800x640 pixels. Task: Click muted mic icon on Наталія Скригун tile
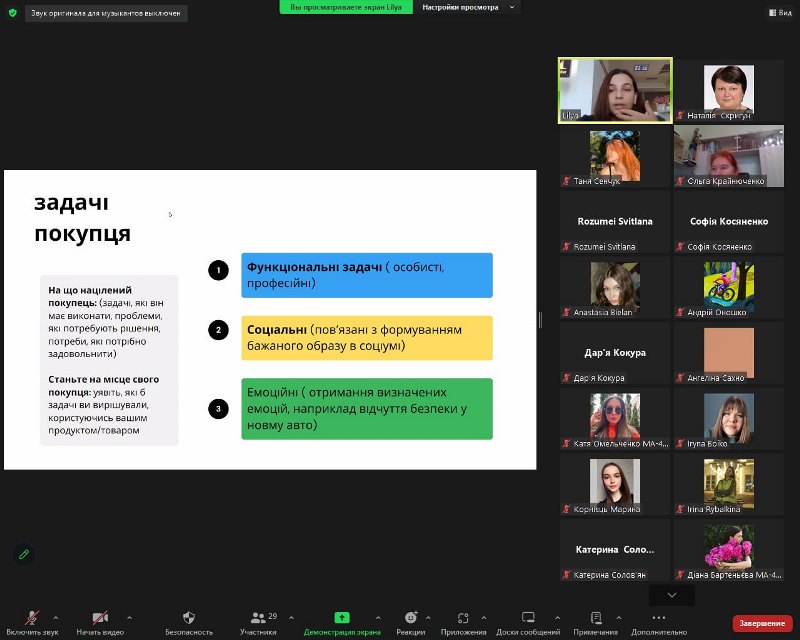pos(680,115)
